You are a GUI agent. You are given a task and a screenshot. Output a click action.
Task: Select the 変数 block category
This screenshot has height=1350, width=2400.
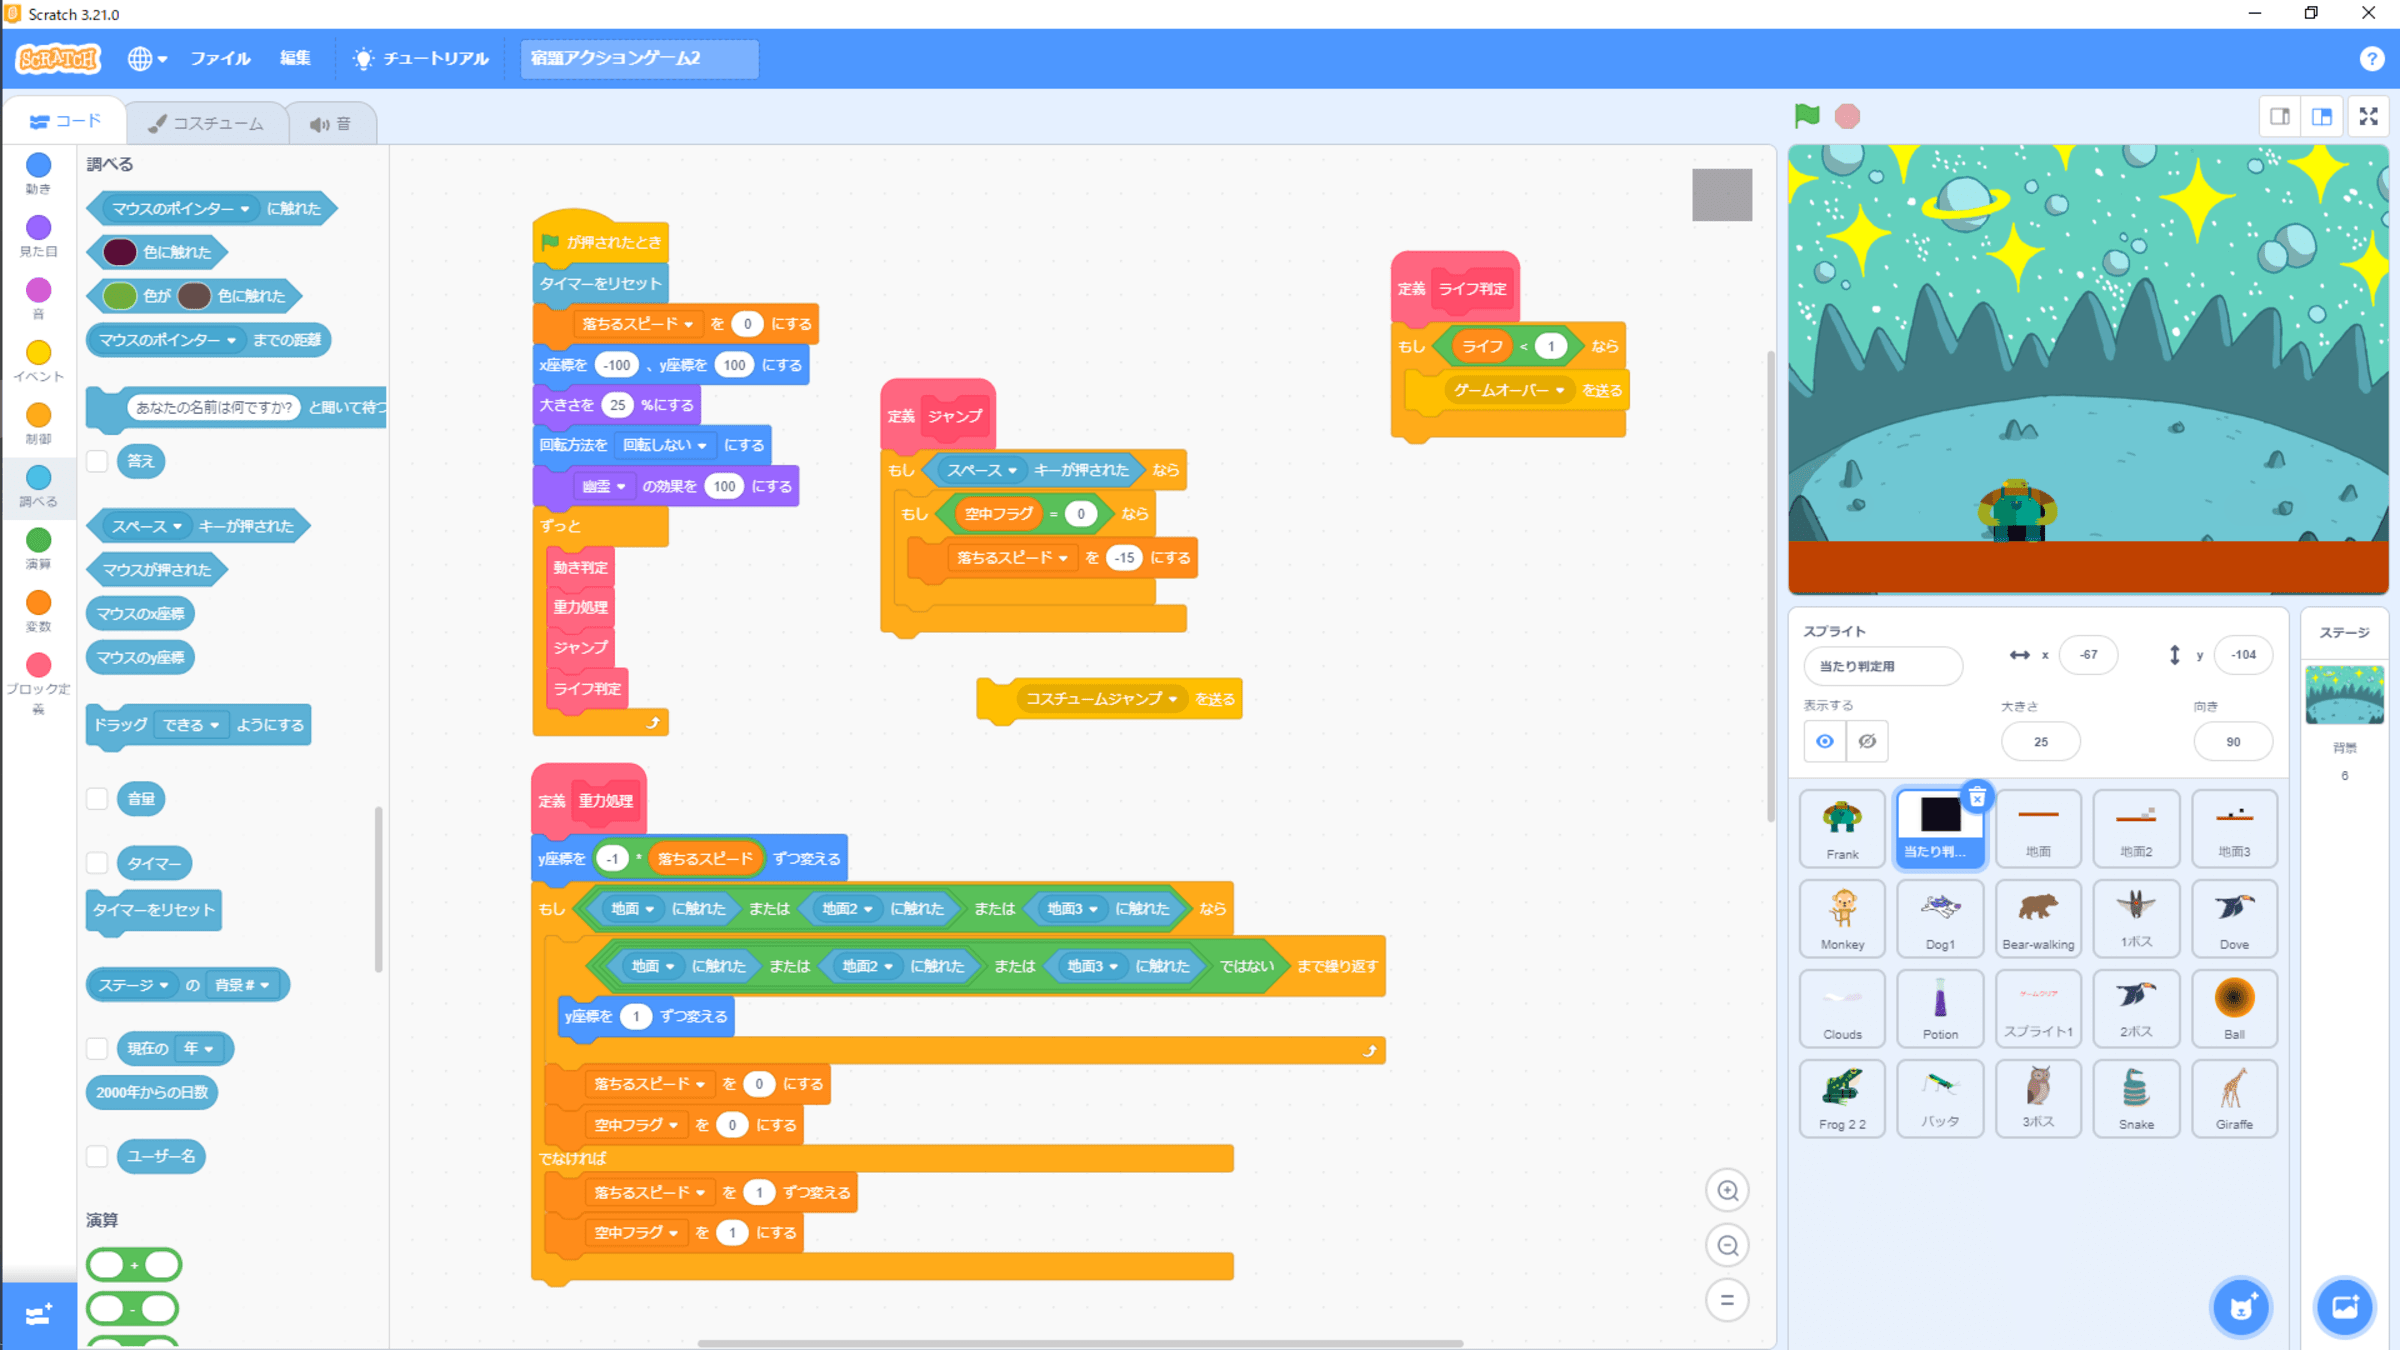coord(38,610)
